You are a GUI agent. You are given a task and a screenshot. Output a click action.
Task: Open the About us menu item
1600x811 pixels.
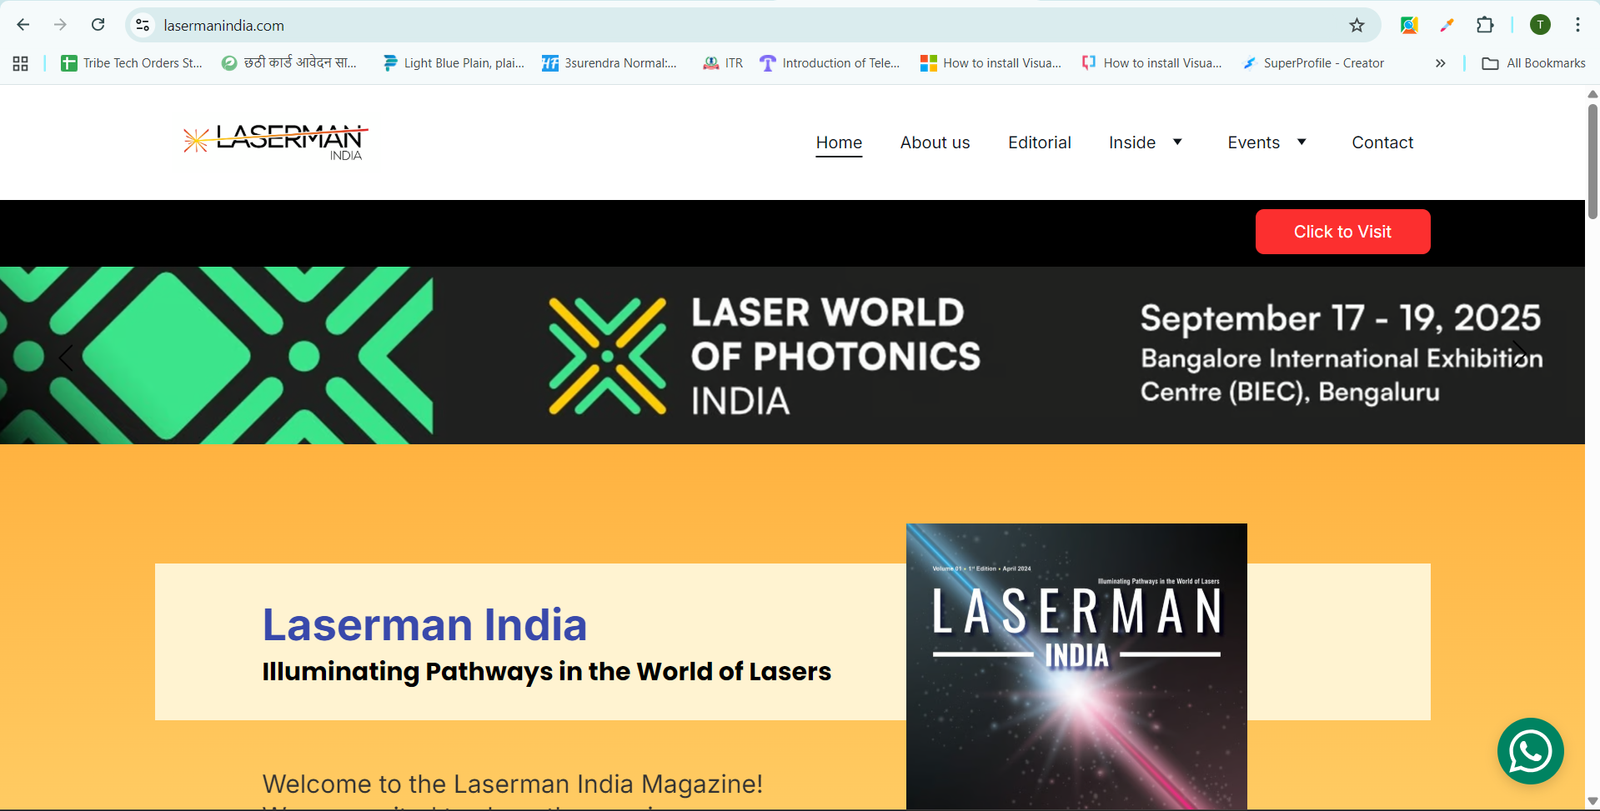tap(934, 142)
